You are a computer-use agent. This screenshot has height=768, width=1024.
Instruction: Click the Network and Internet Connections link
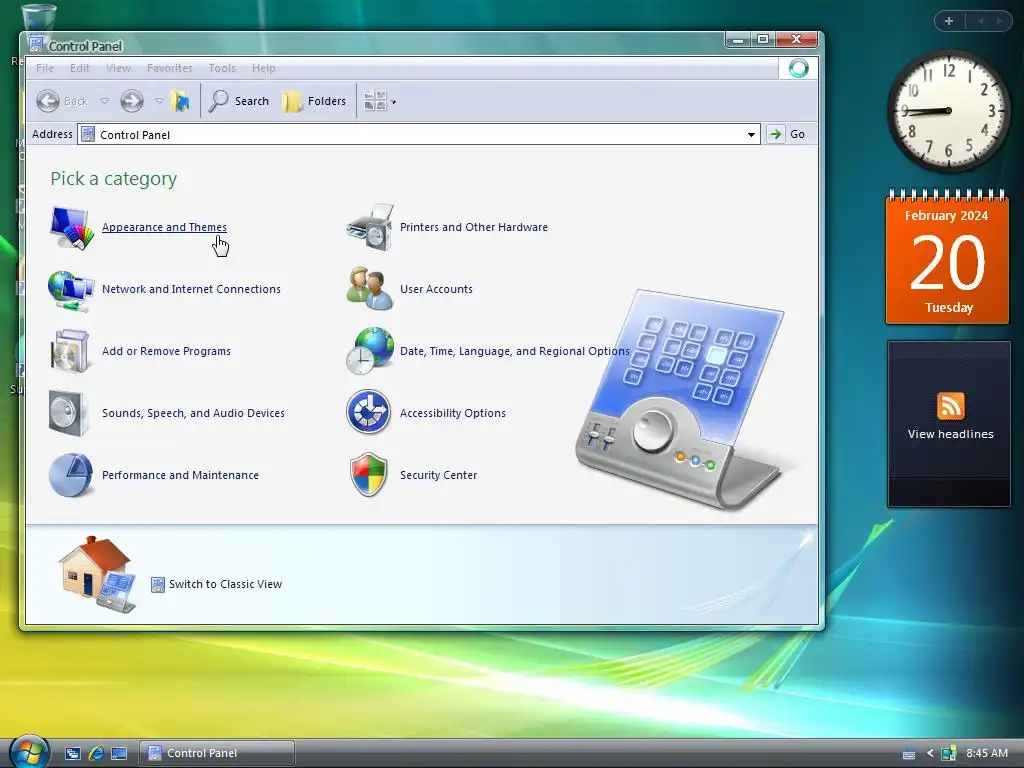pos(191,289)
